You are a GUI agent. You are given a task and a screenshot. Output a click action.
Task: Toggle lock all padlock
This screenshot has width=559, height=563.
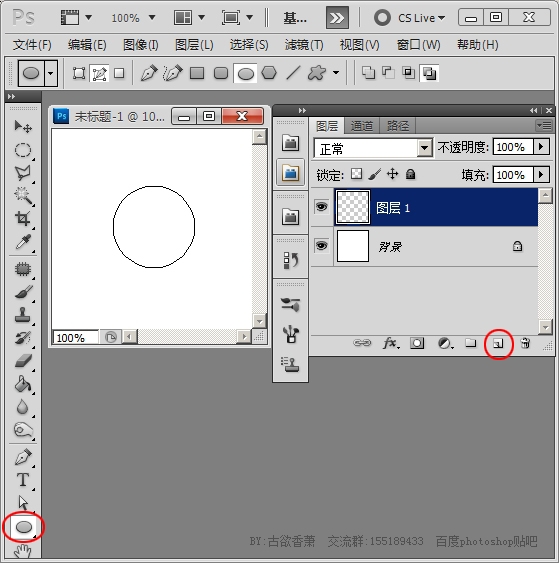tap(410, 174)
